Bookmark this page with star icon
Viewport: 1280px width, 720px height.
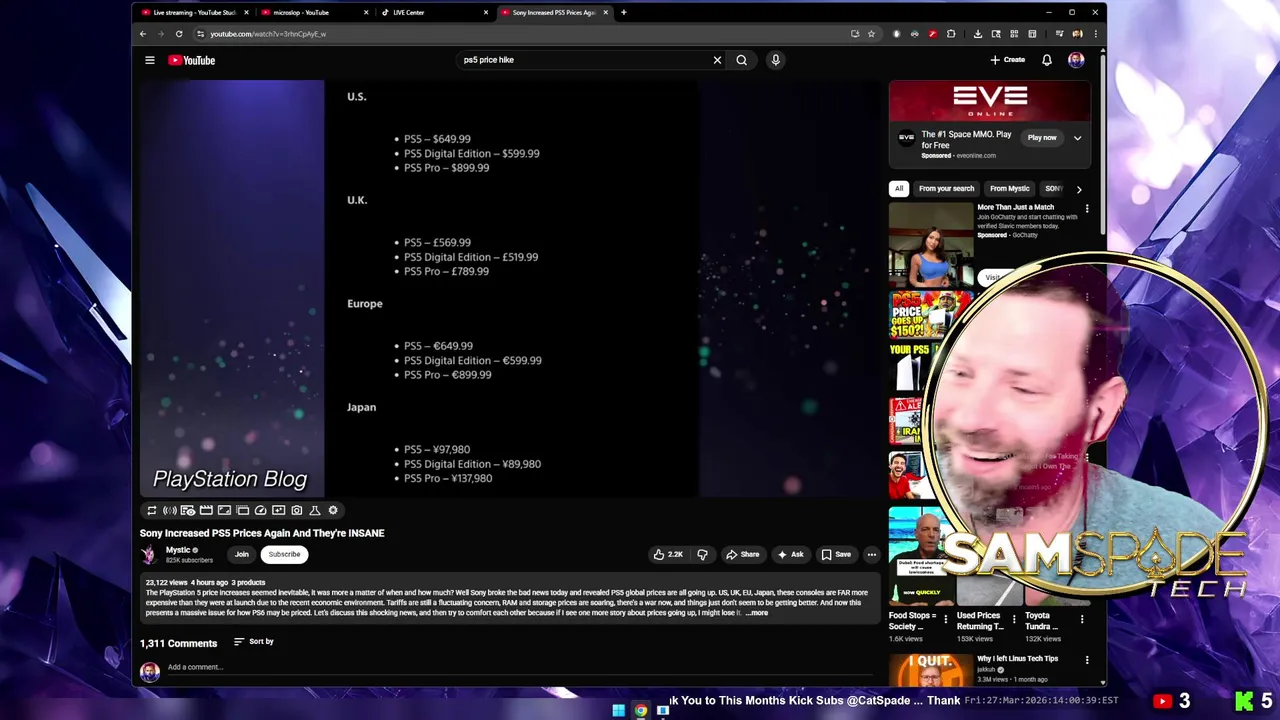coord(871,34)
